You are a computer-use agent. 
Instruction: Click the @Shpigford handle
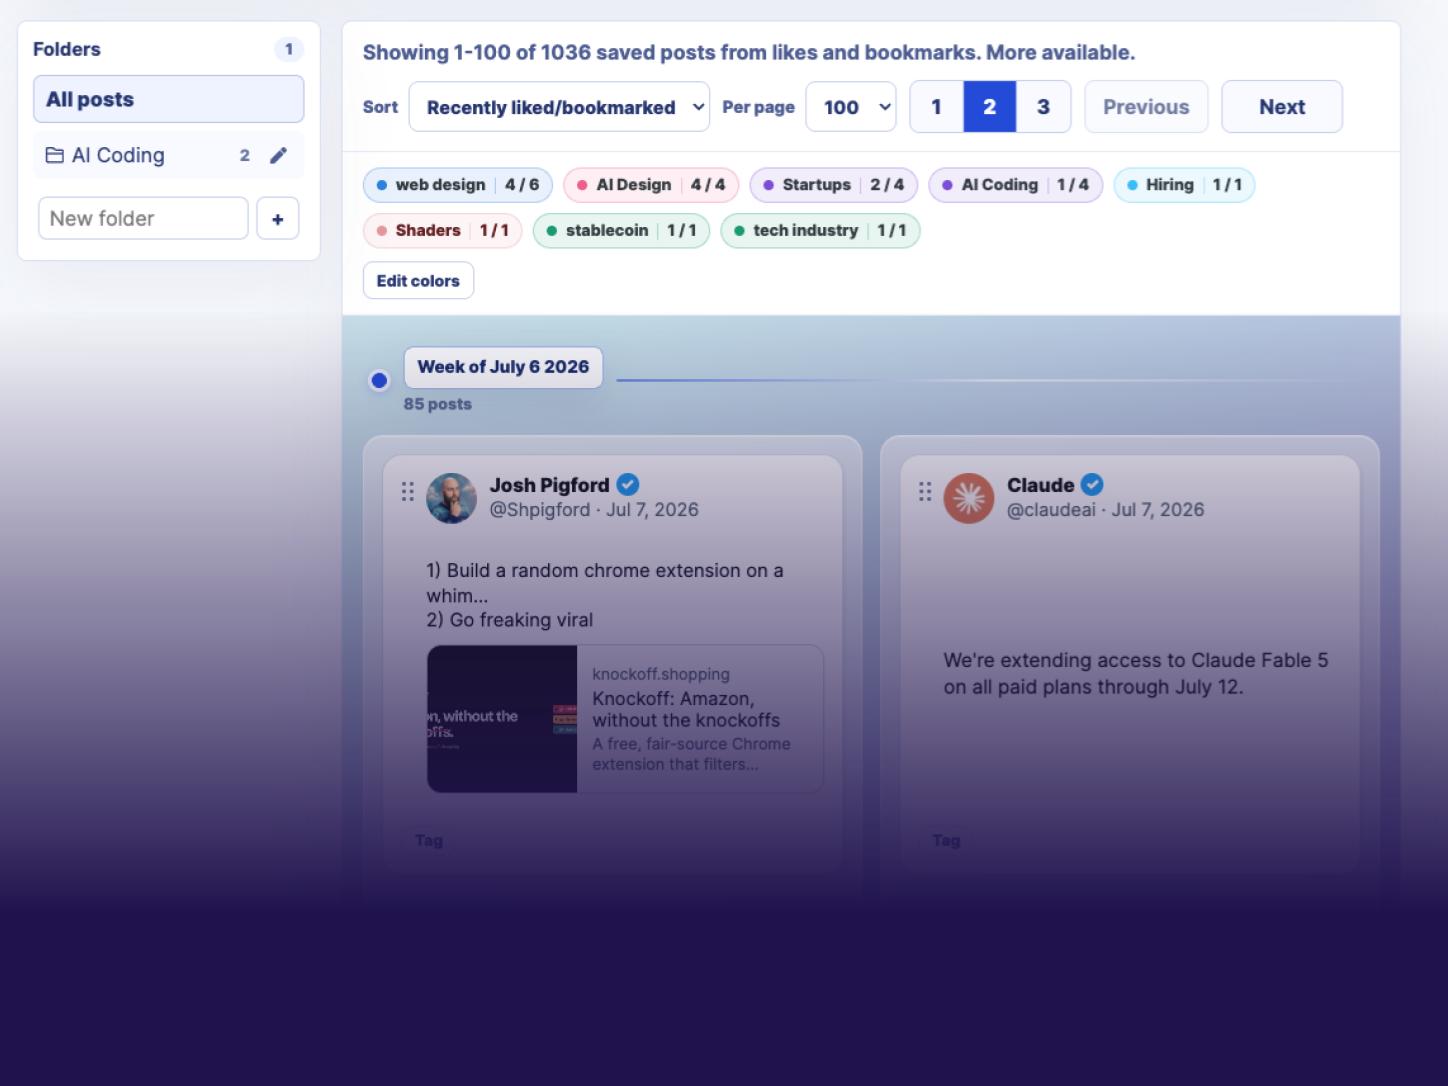[x=540, y=510]
